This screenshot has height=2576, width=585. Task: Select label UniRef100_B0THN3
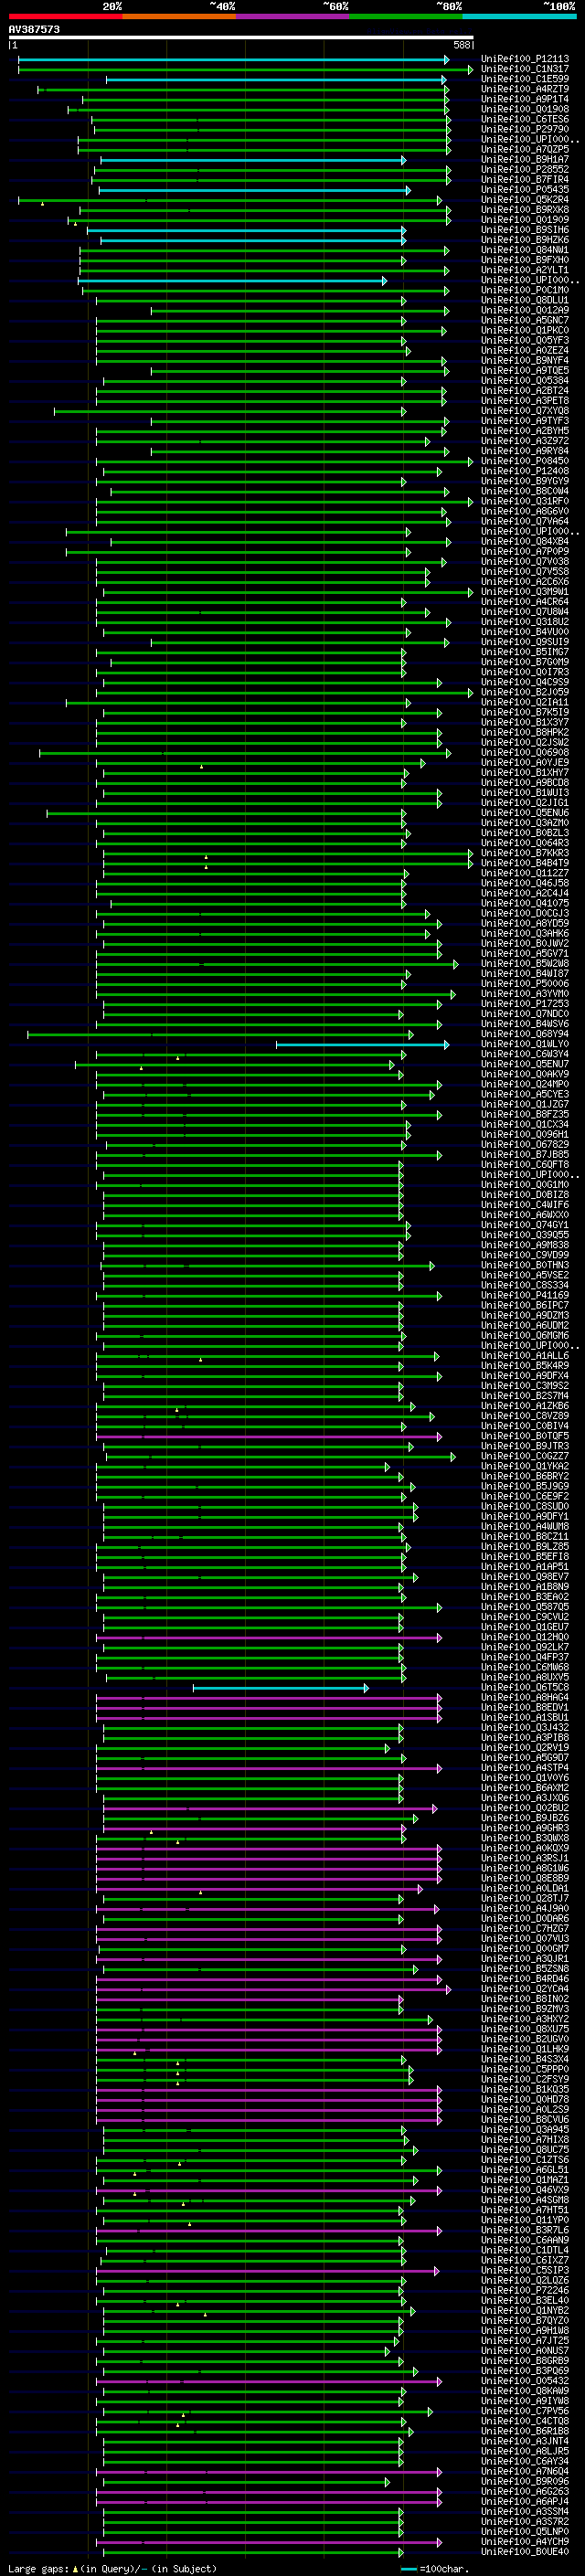click(x=525, y=1265)
